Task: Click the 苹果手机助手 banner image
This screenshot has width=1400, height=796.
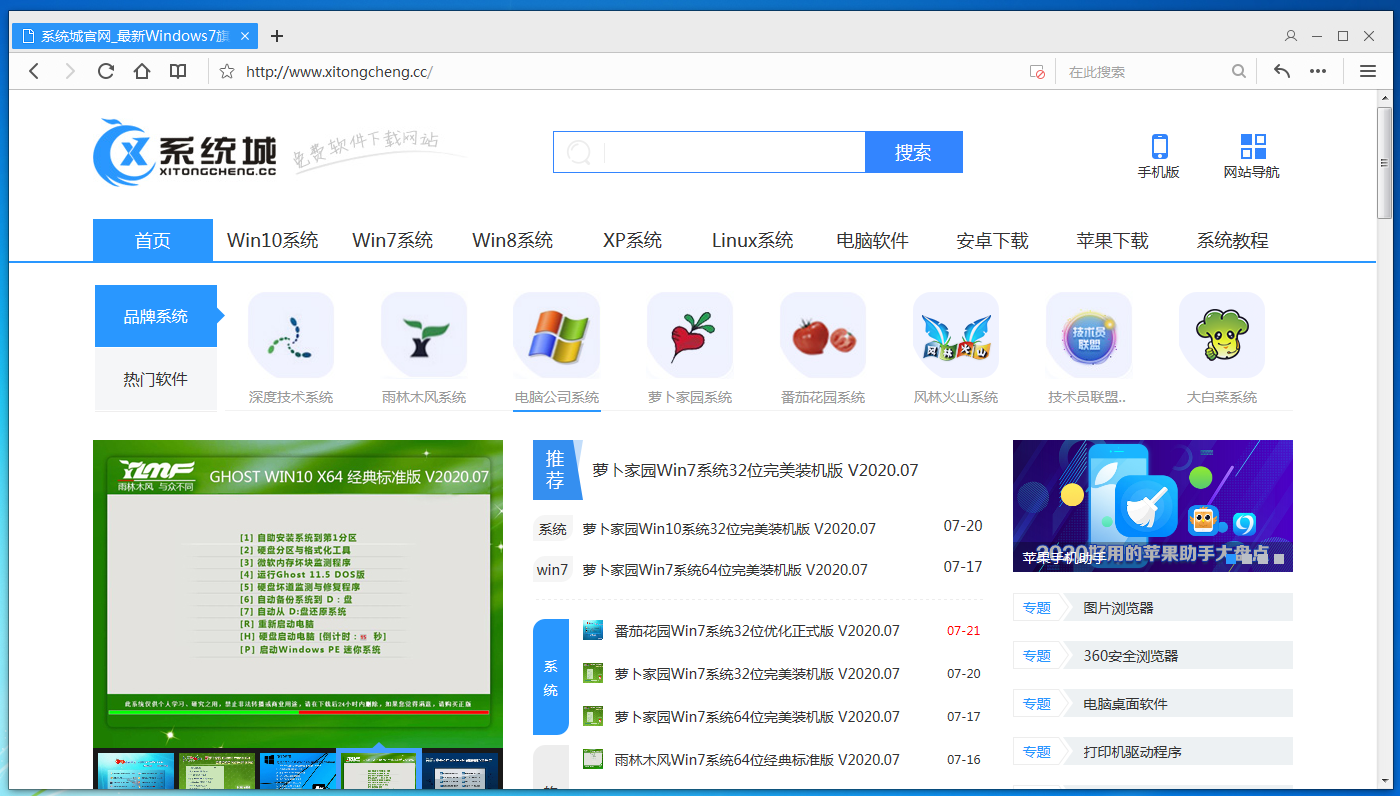Action: 1153,506
